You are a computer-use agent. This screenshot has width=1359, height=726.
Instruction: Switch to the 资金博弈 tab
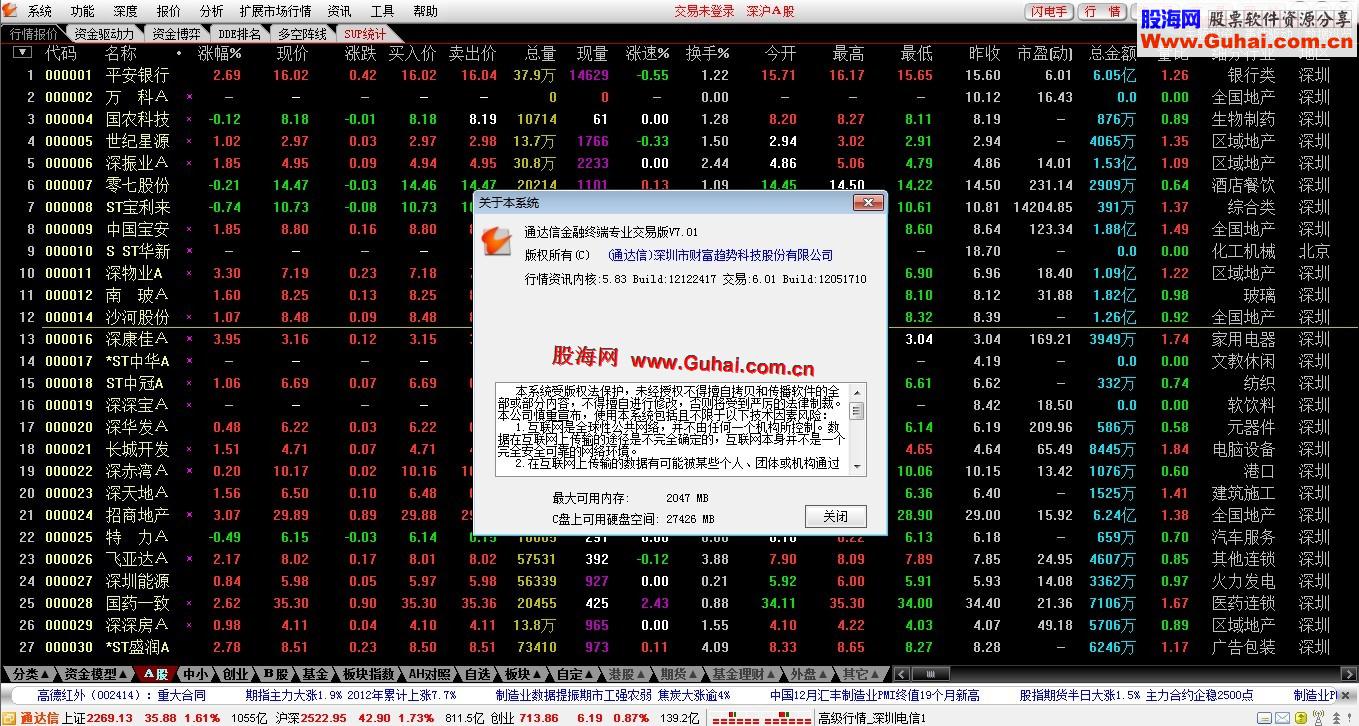pos(176,33)
